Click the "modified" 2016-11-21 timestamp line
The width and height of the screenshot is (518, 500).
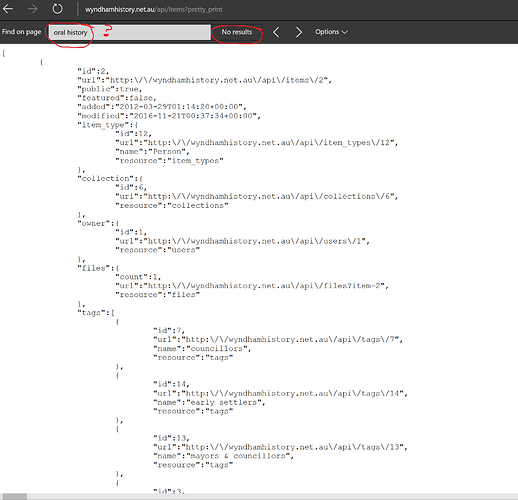[x=169, y=116]
